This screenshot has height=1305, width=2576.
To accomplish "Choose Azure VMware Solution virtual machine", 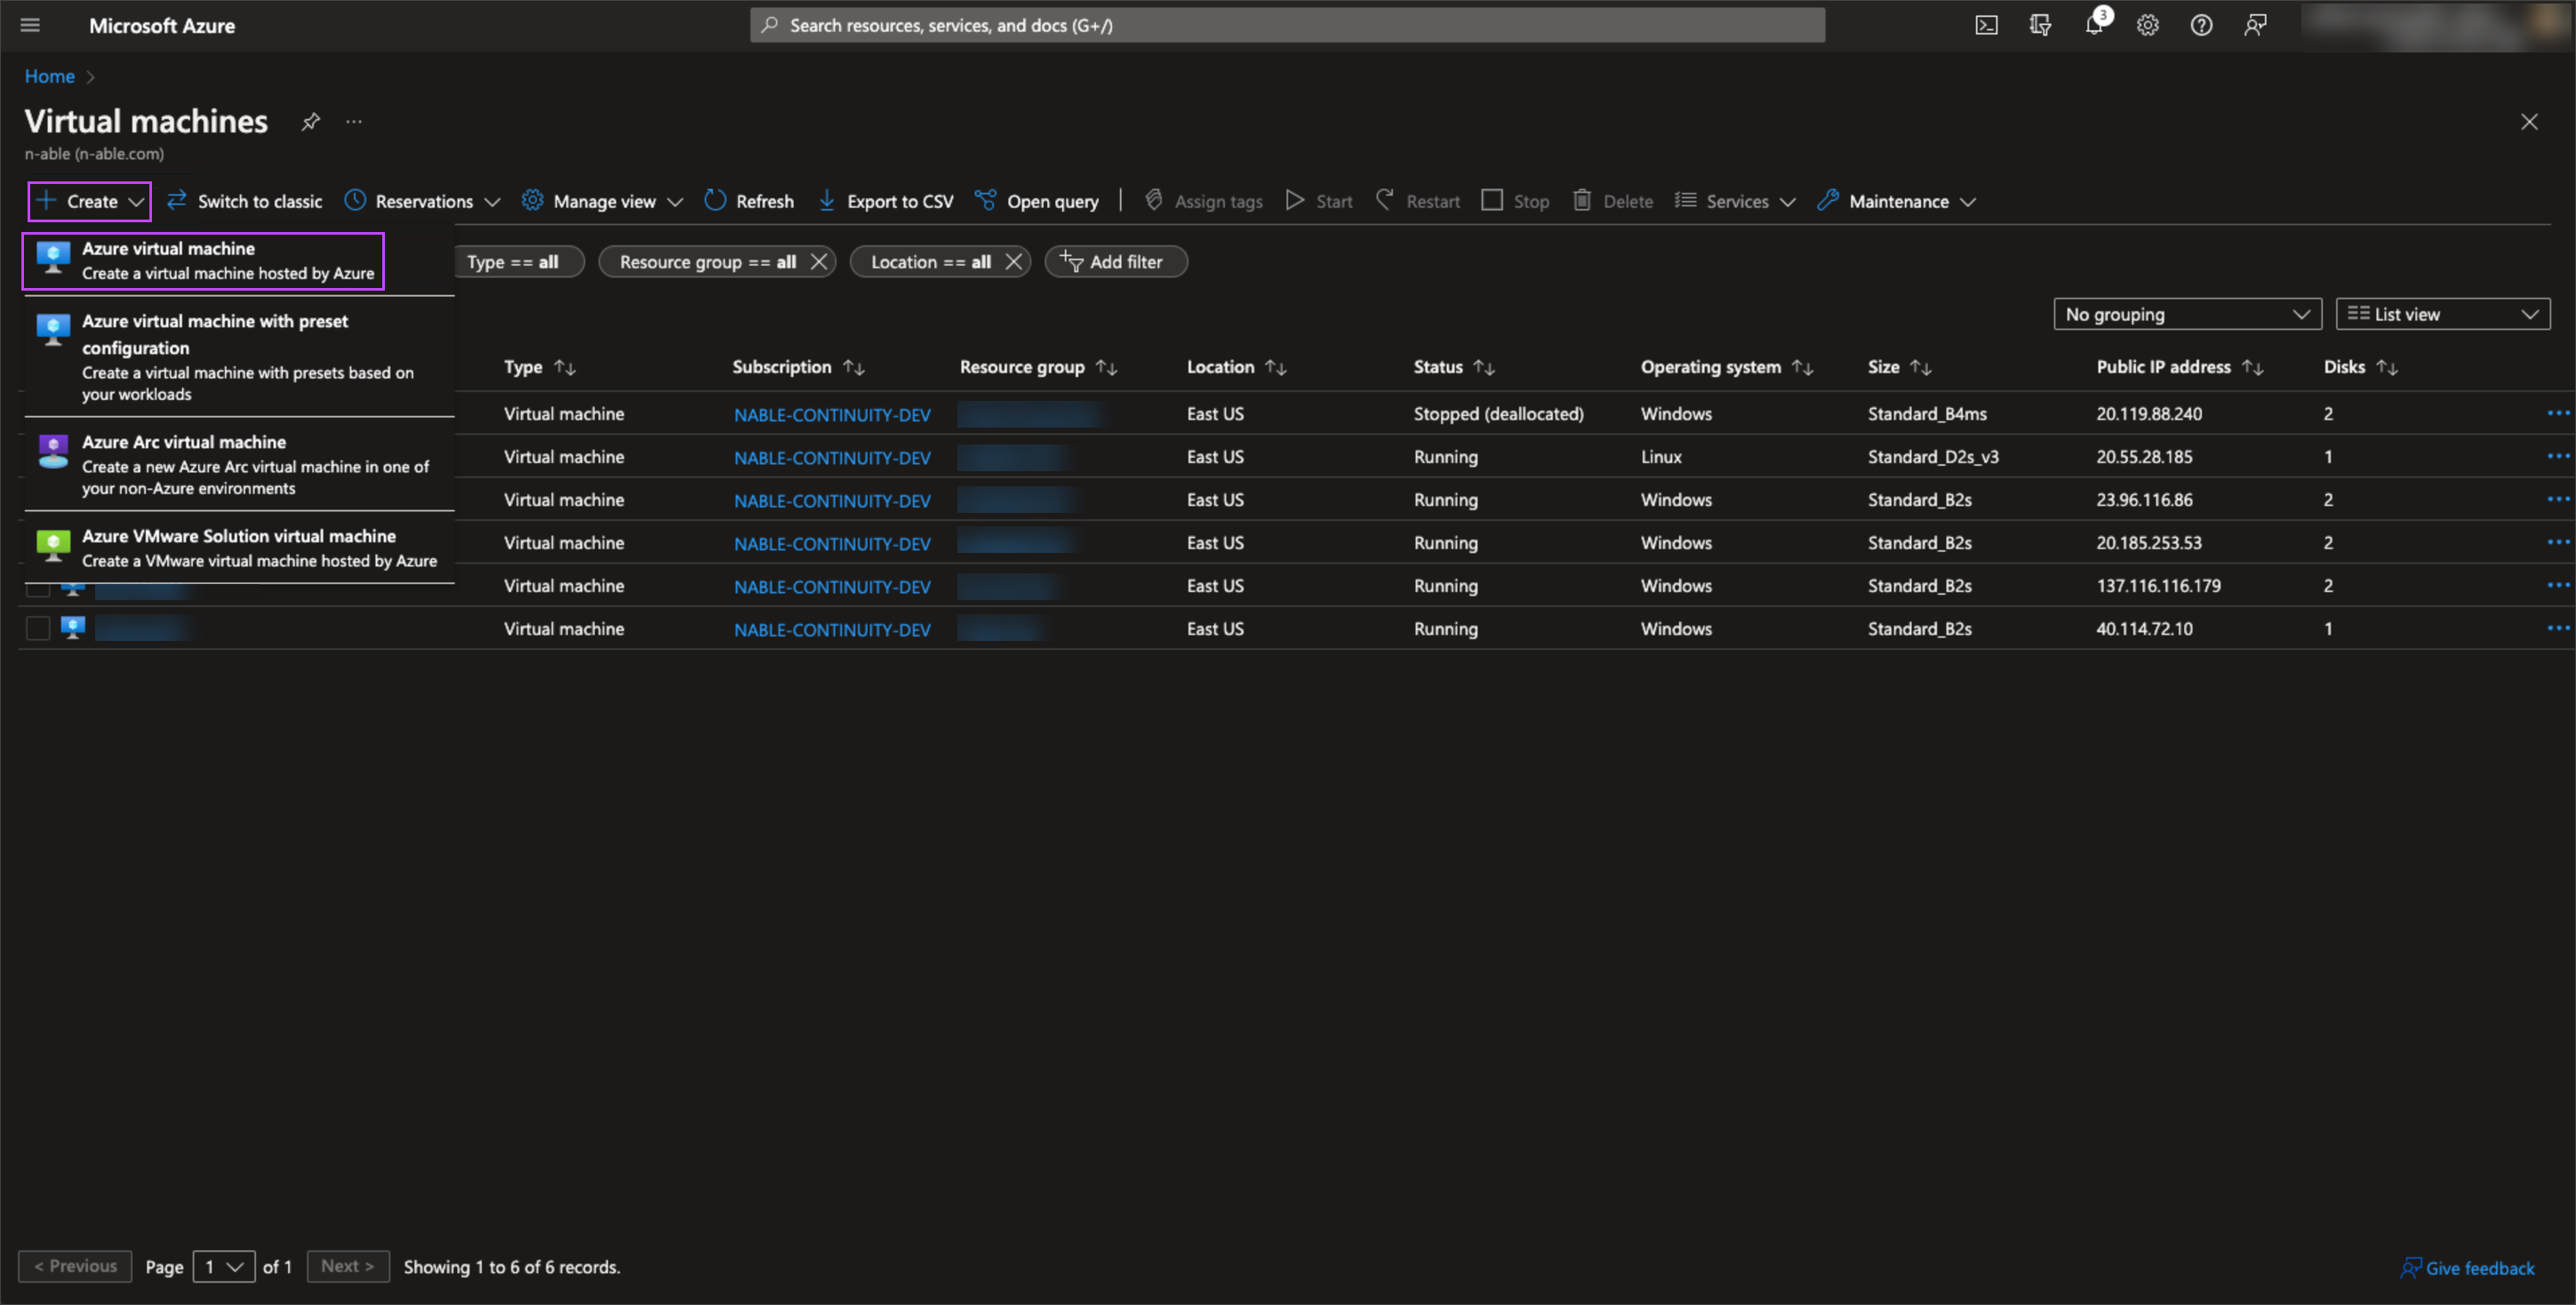I will 239,547.
